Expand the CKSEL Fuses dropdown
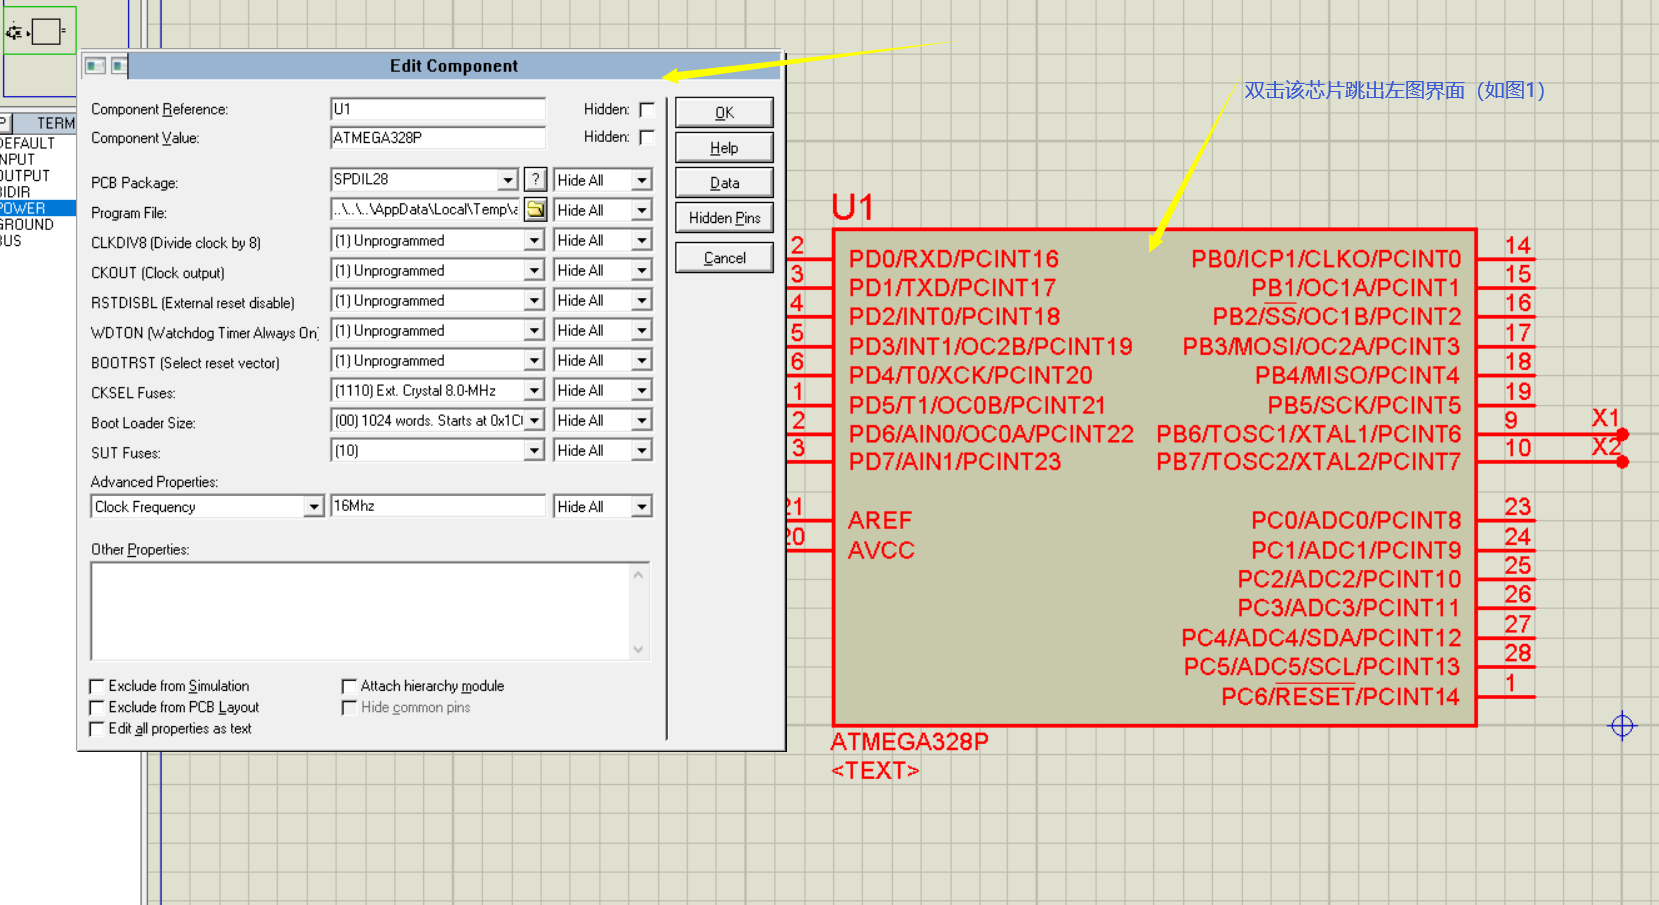The height and width of the screenshot is (905, 1659). (x=534, y=390)
